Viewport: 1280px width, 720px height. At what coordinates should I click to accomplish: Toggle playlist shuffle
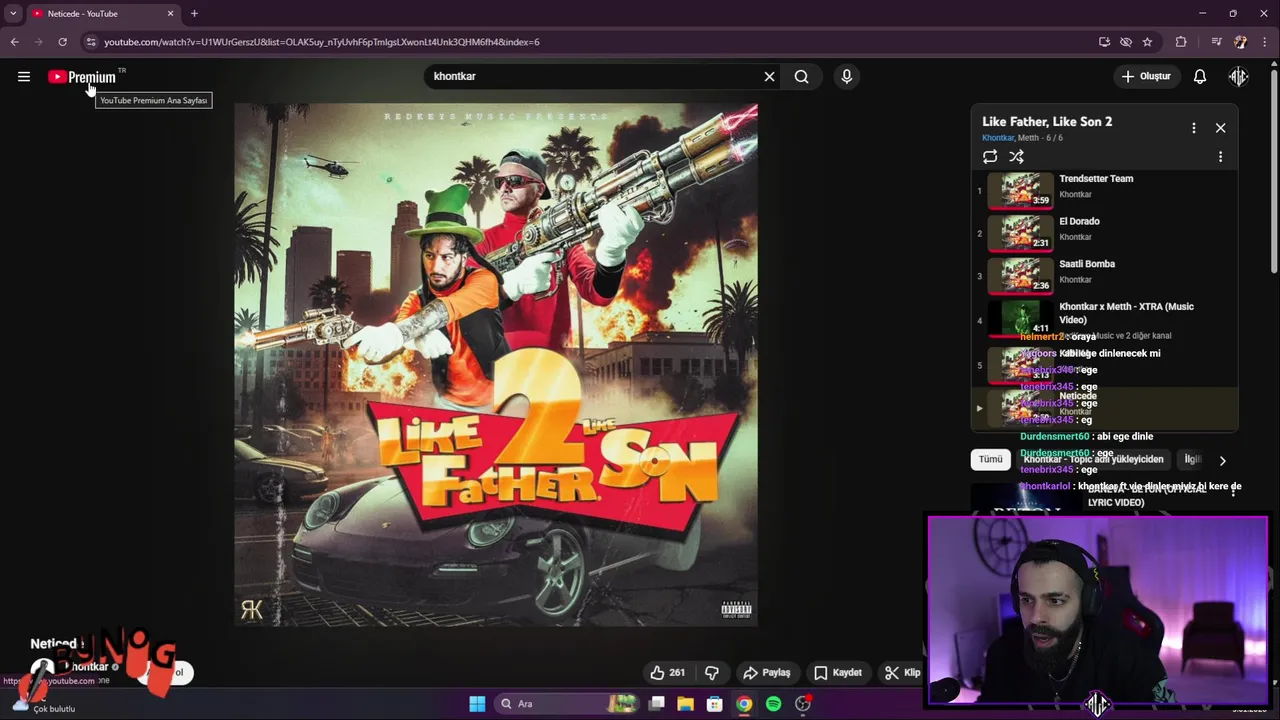tap(1016, 156)
